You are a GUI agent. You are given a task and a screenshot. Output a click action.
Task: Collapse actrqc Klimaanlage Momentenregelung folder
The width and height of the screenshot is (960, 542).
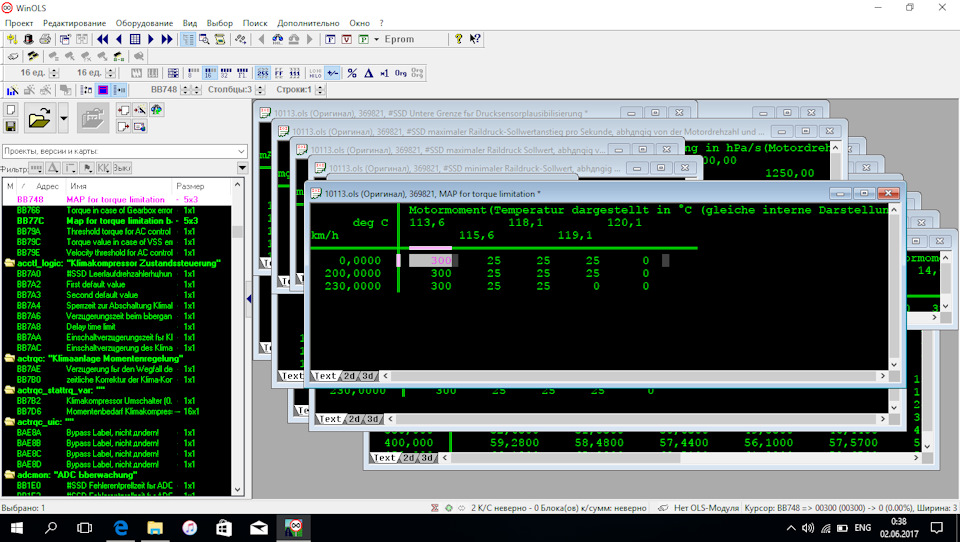pyautogui.click(x=9, y=359)
